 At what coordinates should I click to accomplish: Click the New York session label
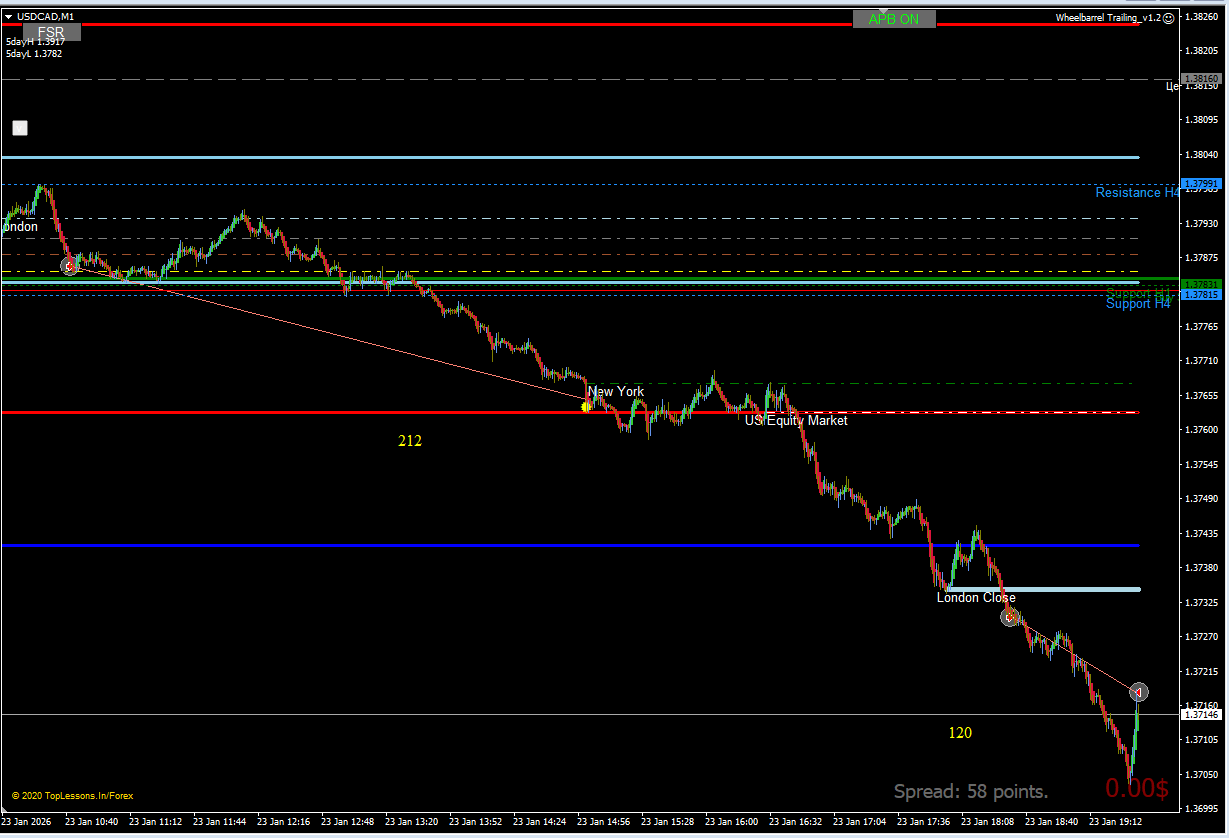616,391
